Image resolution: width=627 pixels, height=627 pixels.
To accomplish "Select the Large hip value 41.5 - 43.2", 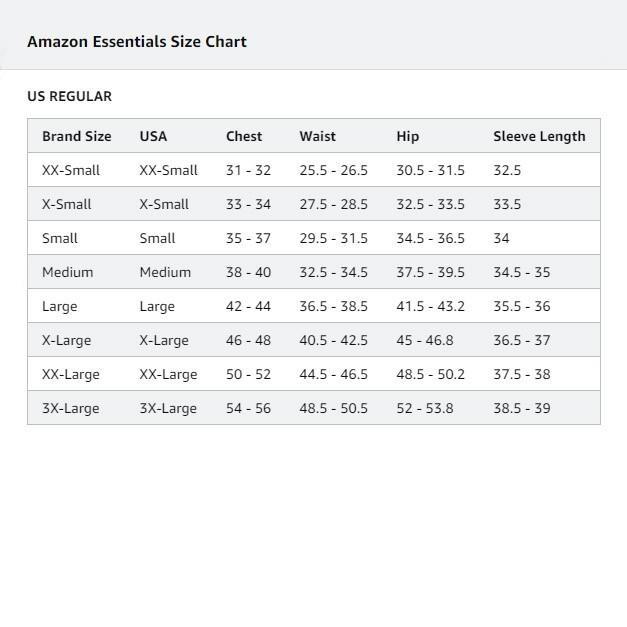I will [x=430, y=306].
